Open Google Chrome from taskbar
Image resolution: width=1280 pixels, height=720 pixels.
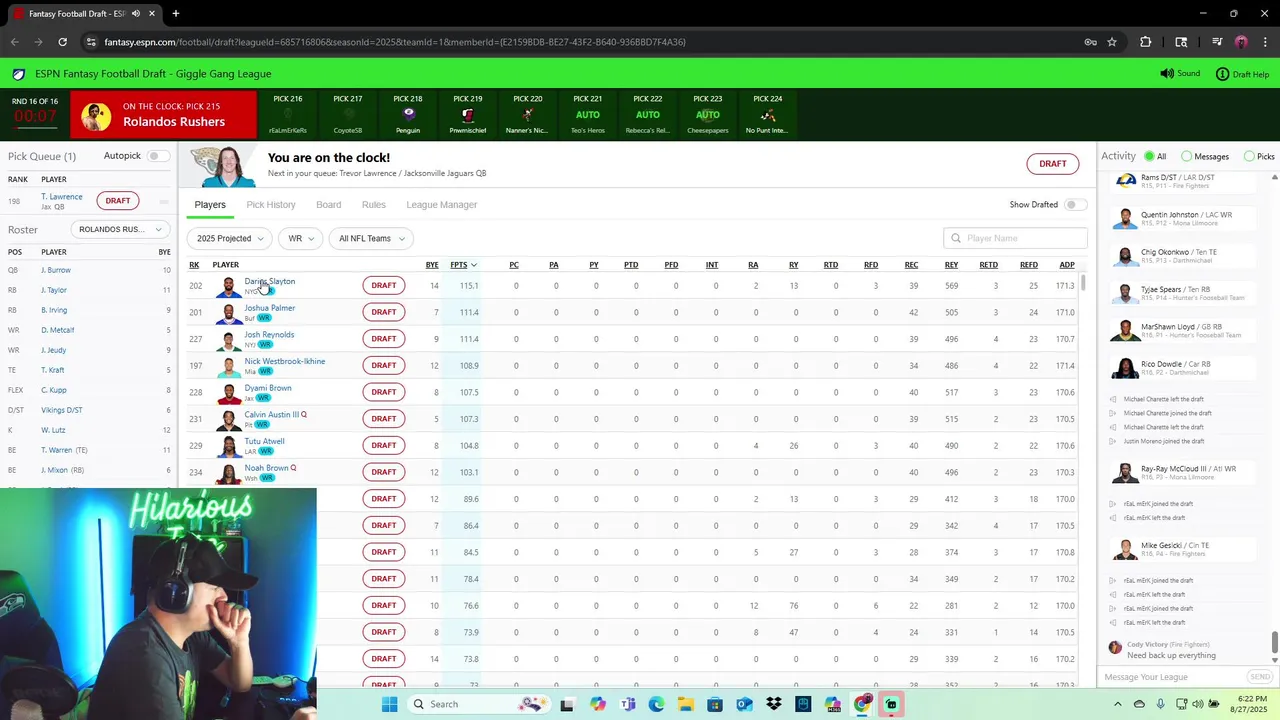(x=861, y=704)
